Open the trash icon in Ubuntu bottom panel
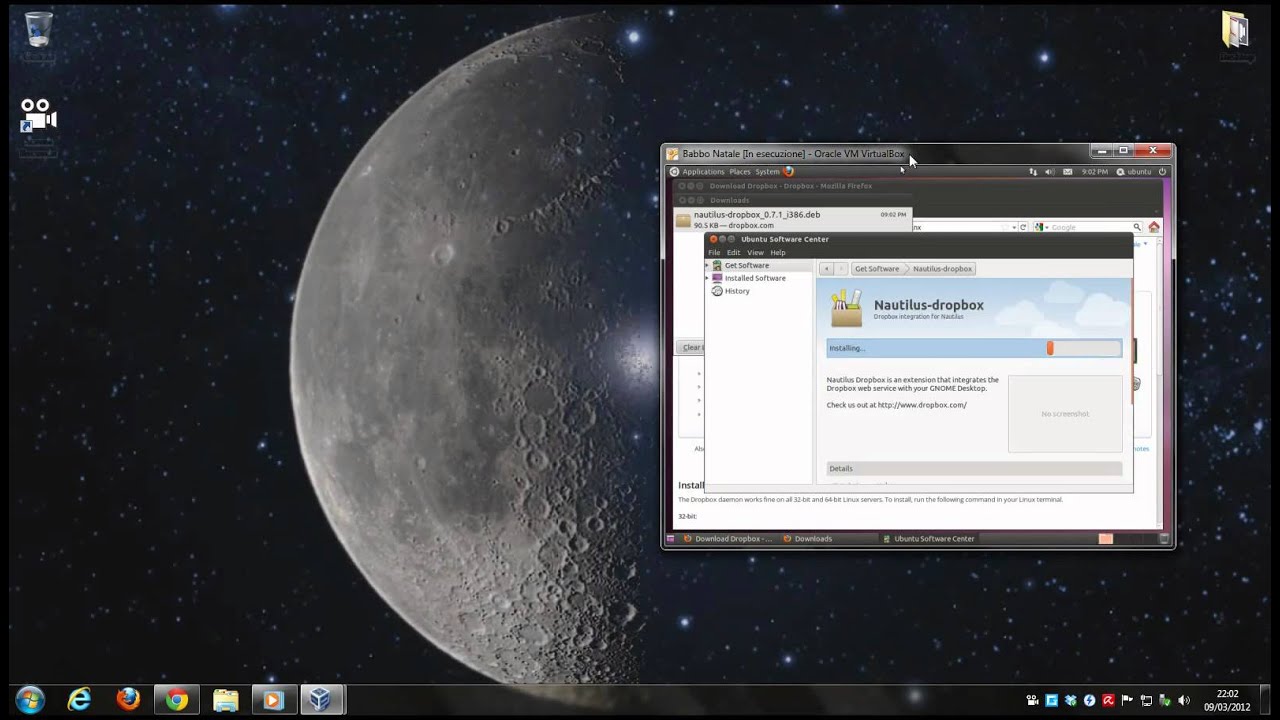This screenshot has height=720, width=1280. pyautogui.click(x=1163, y=539)
